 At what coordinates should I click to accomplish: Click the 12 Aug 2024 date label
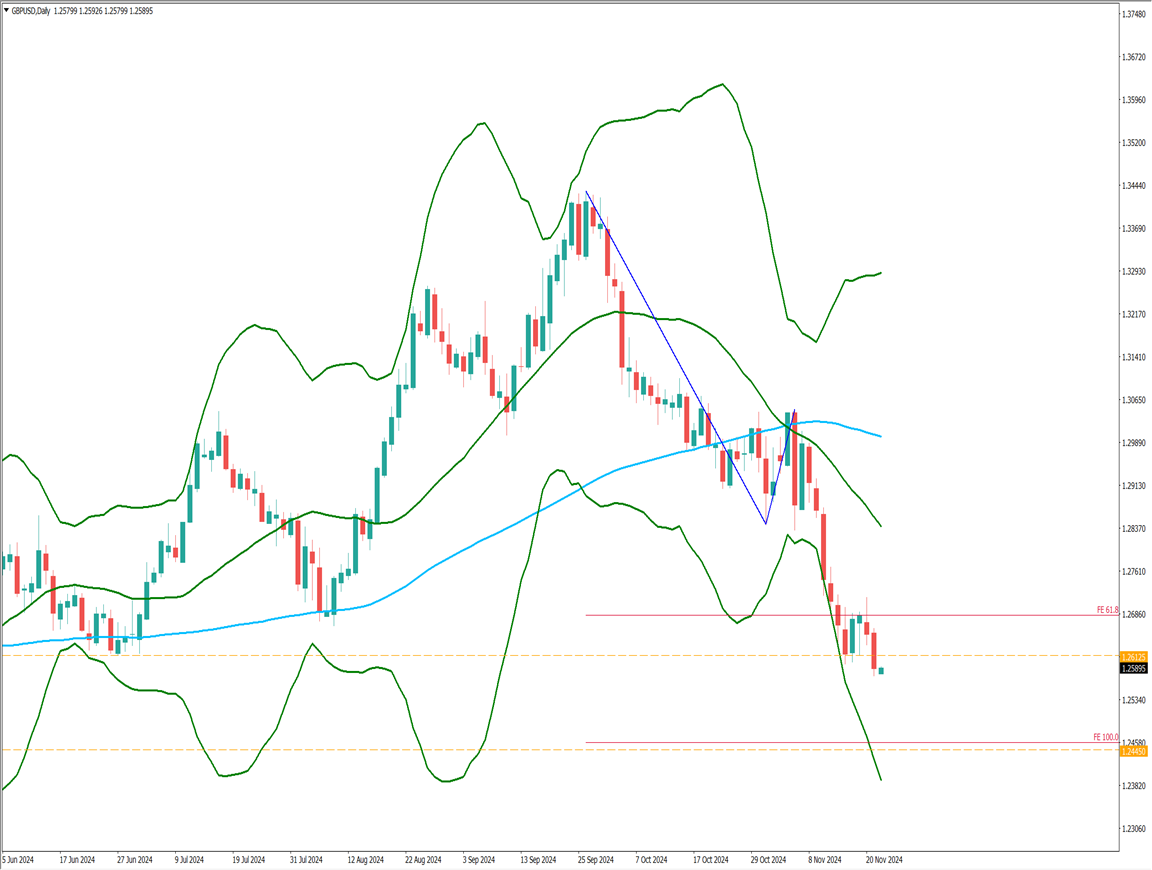click(366, 859)
